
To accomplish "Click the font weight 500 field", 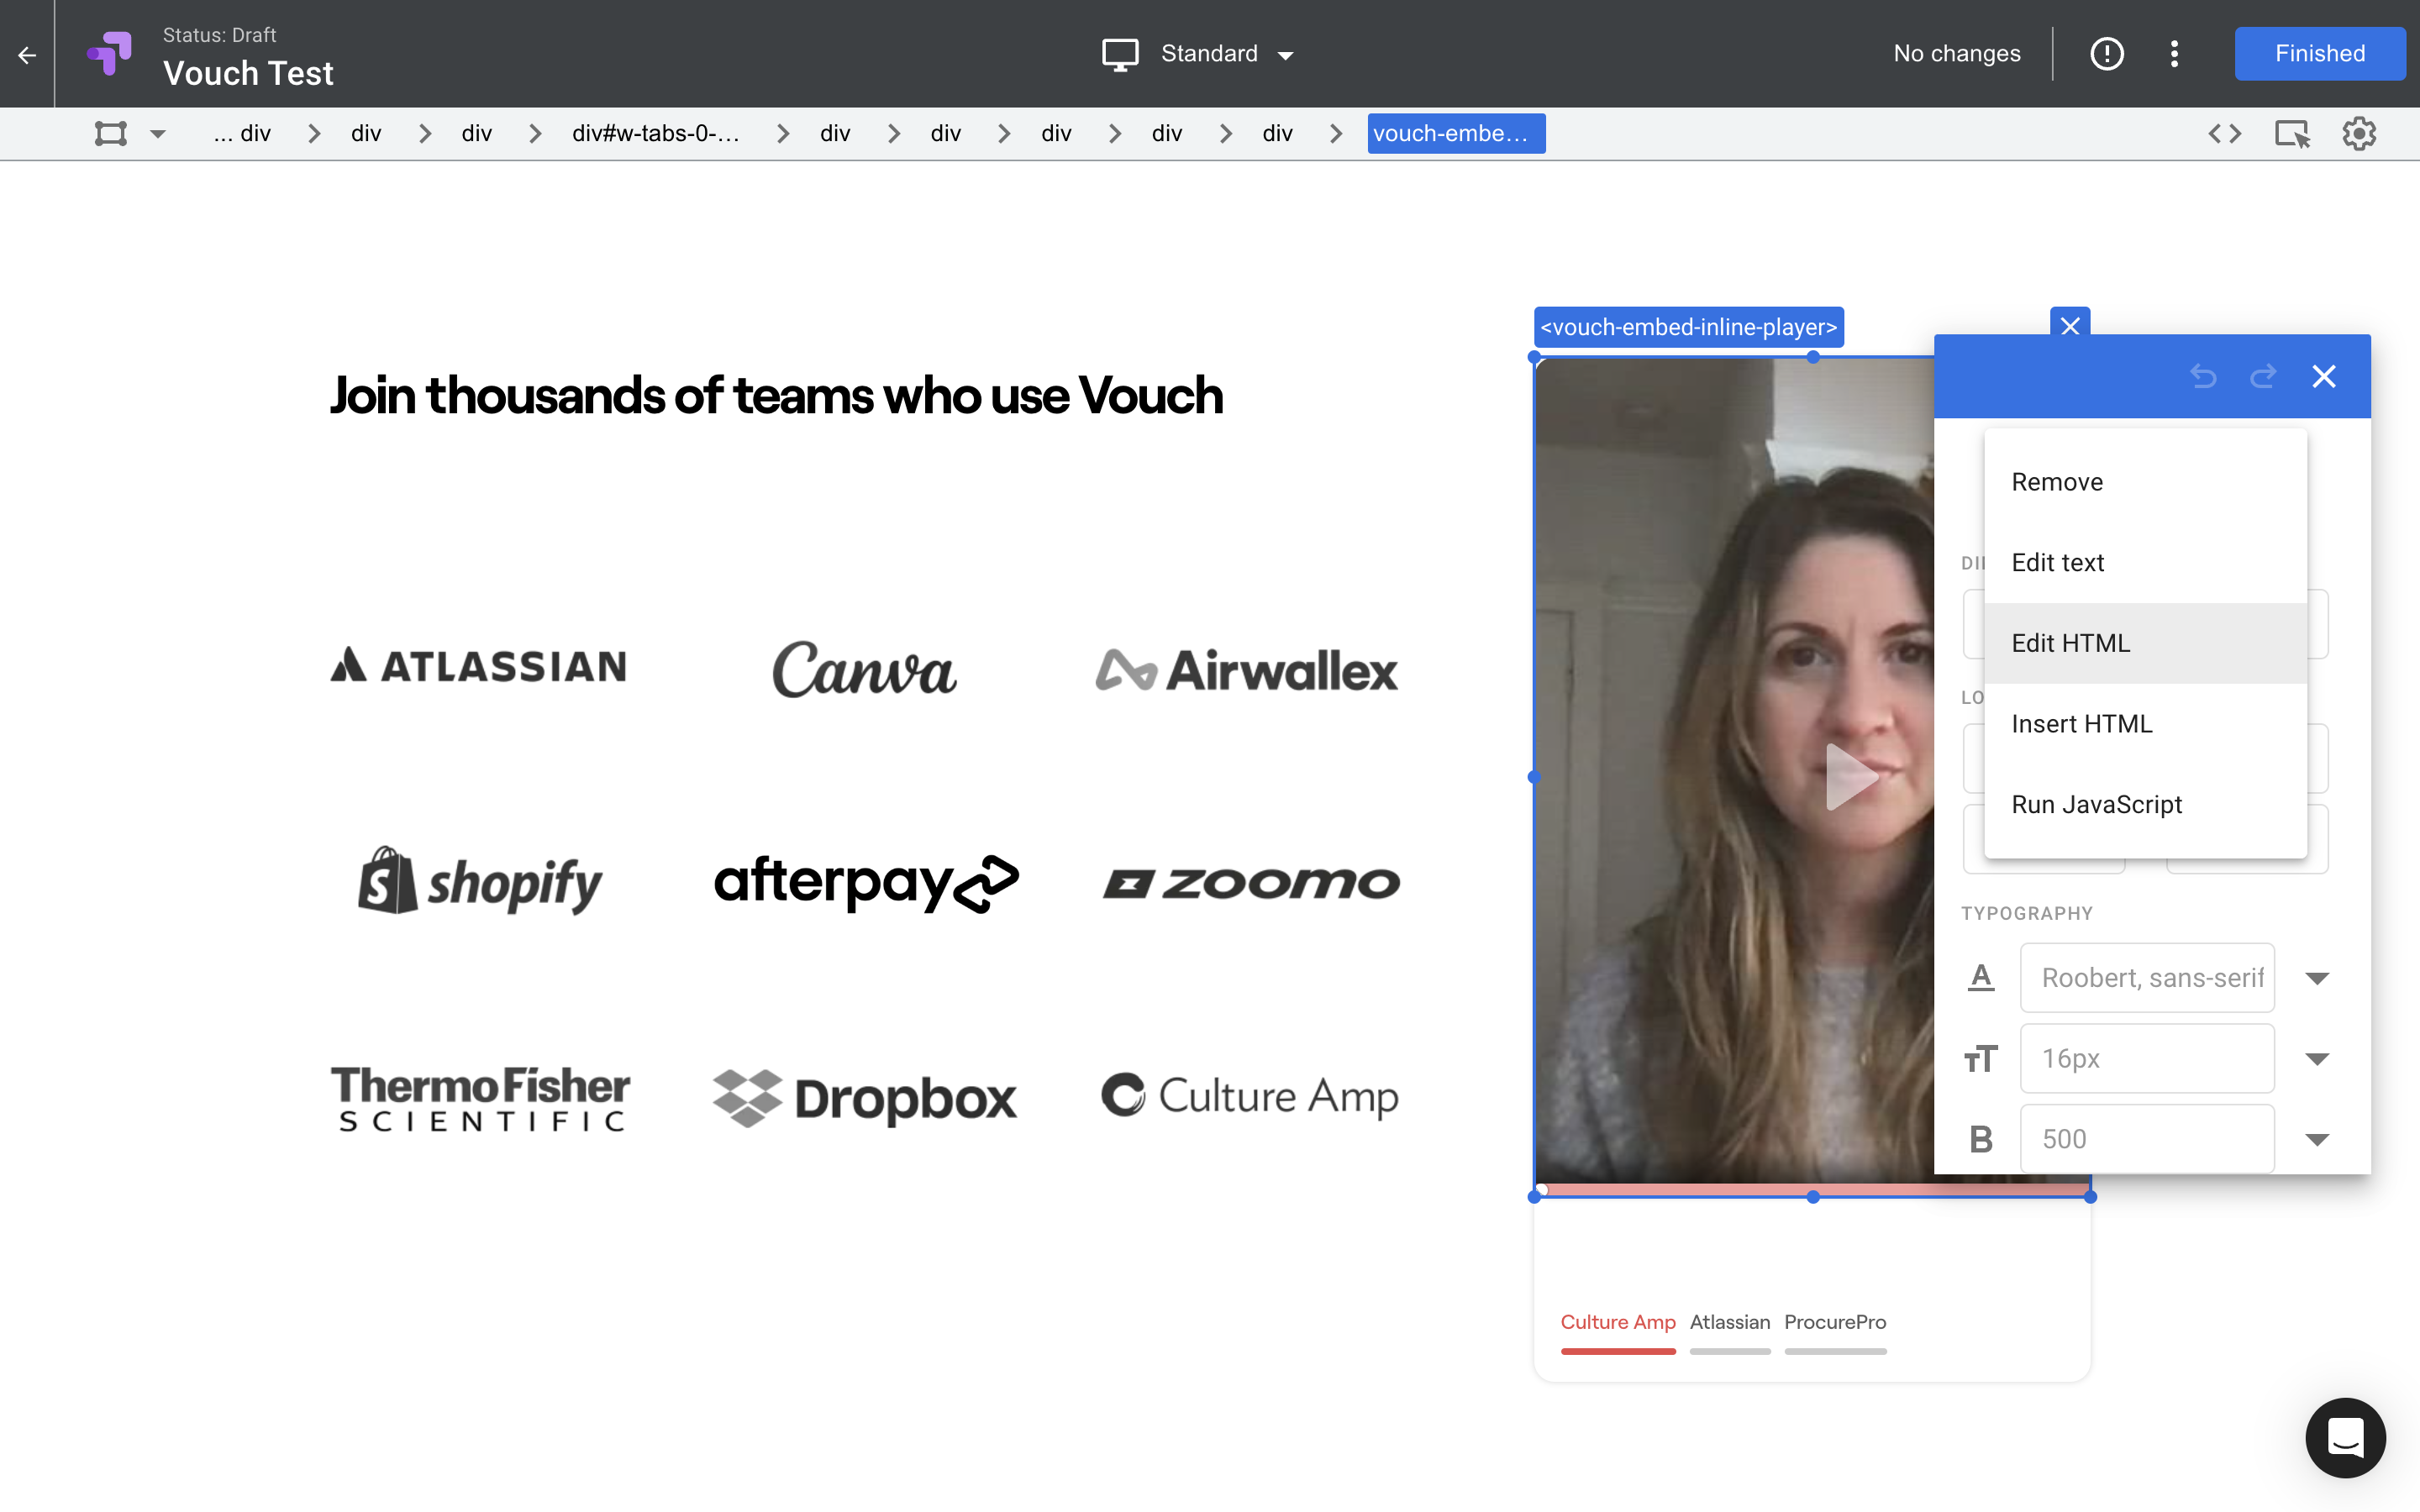I will pyautogui.click(x=2146, y=1139).
